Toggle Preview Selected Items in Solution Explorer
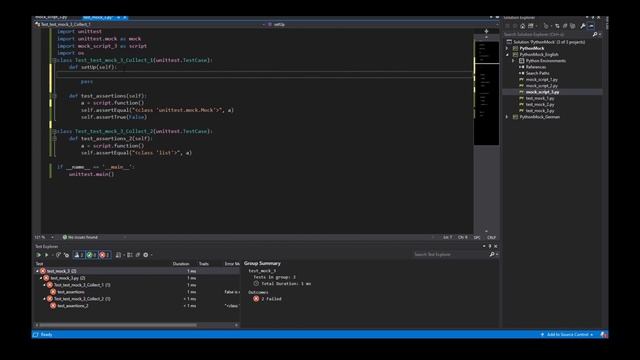The width and height of the screenshot is (640, 360). tap(591, 26)
